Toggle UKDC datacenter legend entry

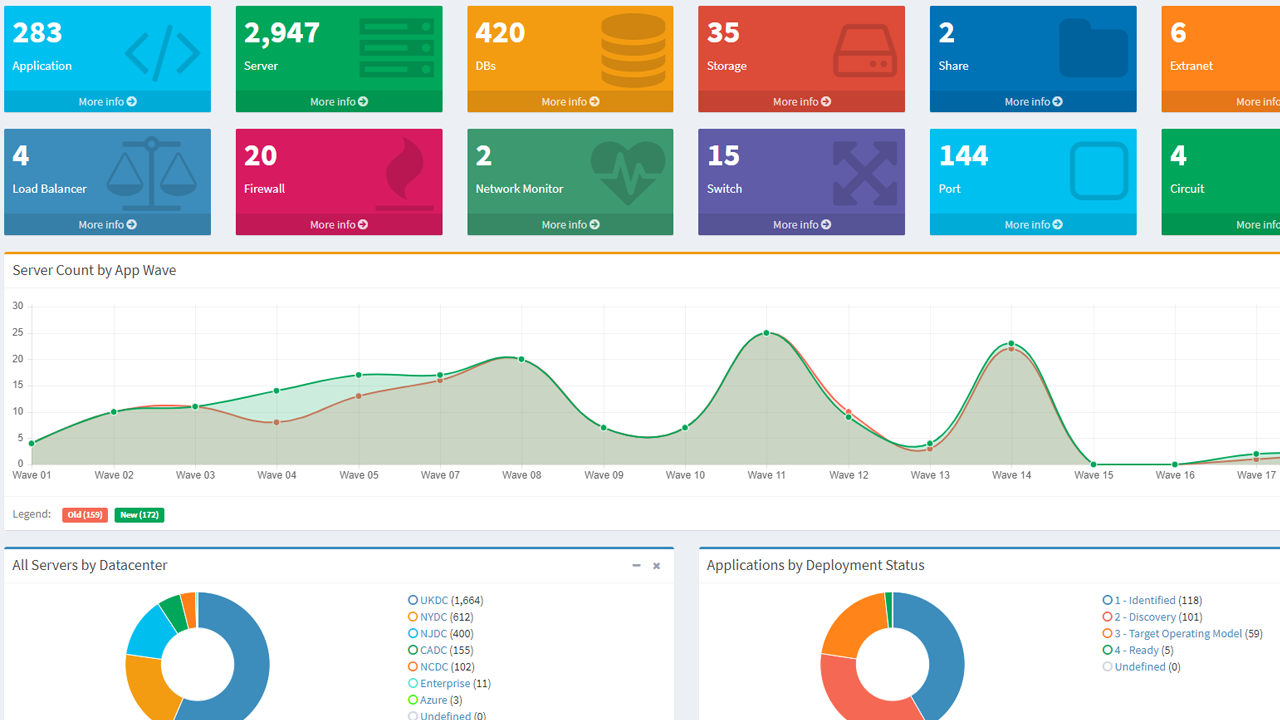click(x=445, y=601)
